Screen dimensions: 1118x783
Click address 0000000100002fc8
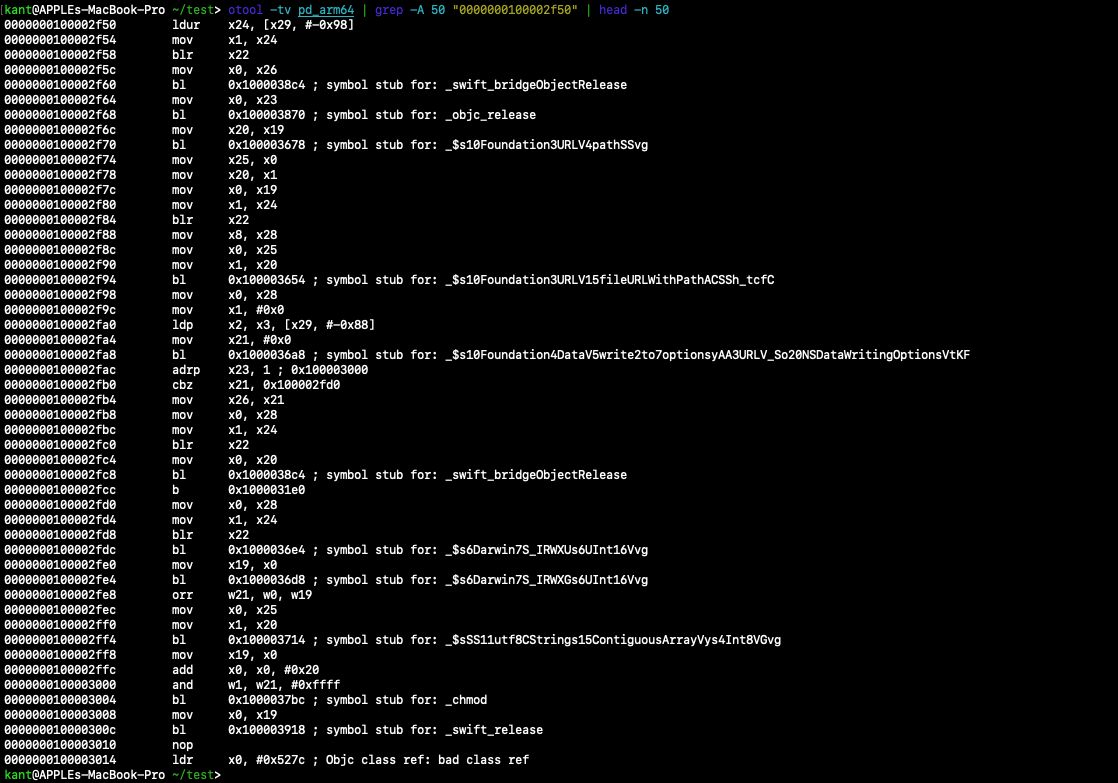tap(60, 475)
